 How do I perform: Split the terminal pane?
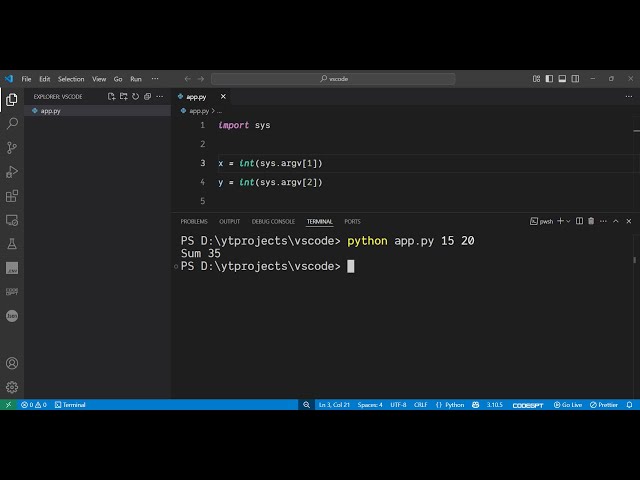tap(579, 221)
